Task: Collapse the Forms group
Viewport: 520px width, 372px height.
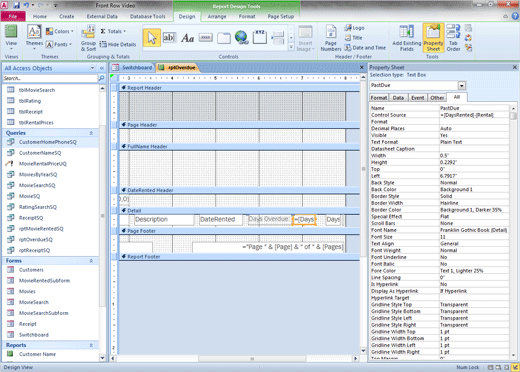Action: (91, 261)
